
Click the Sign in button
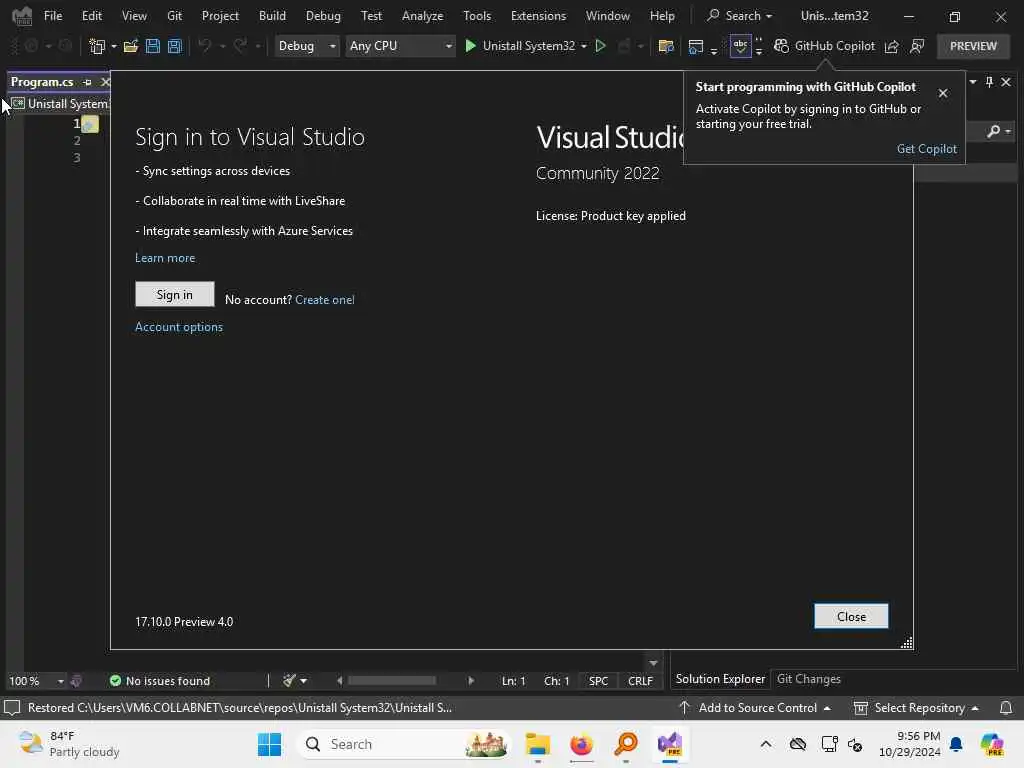(x=174, y=295)
